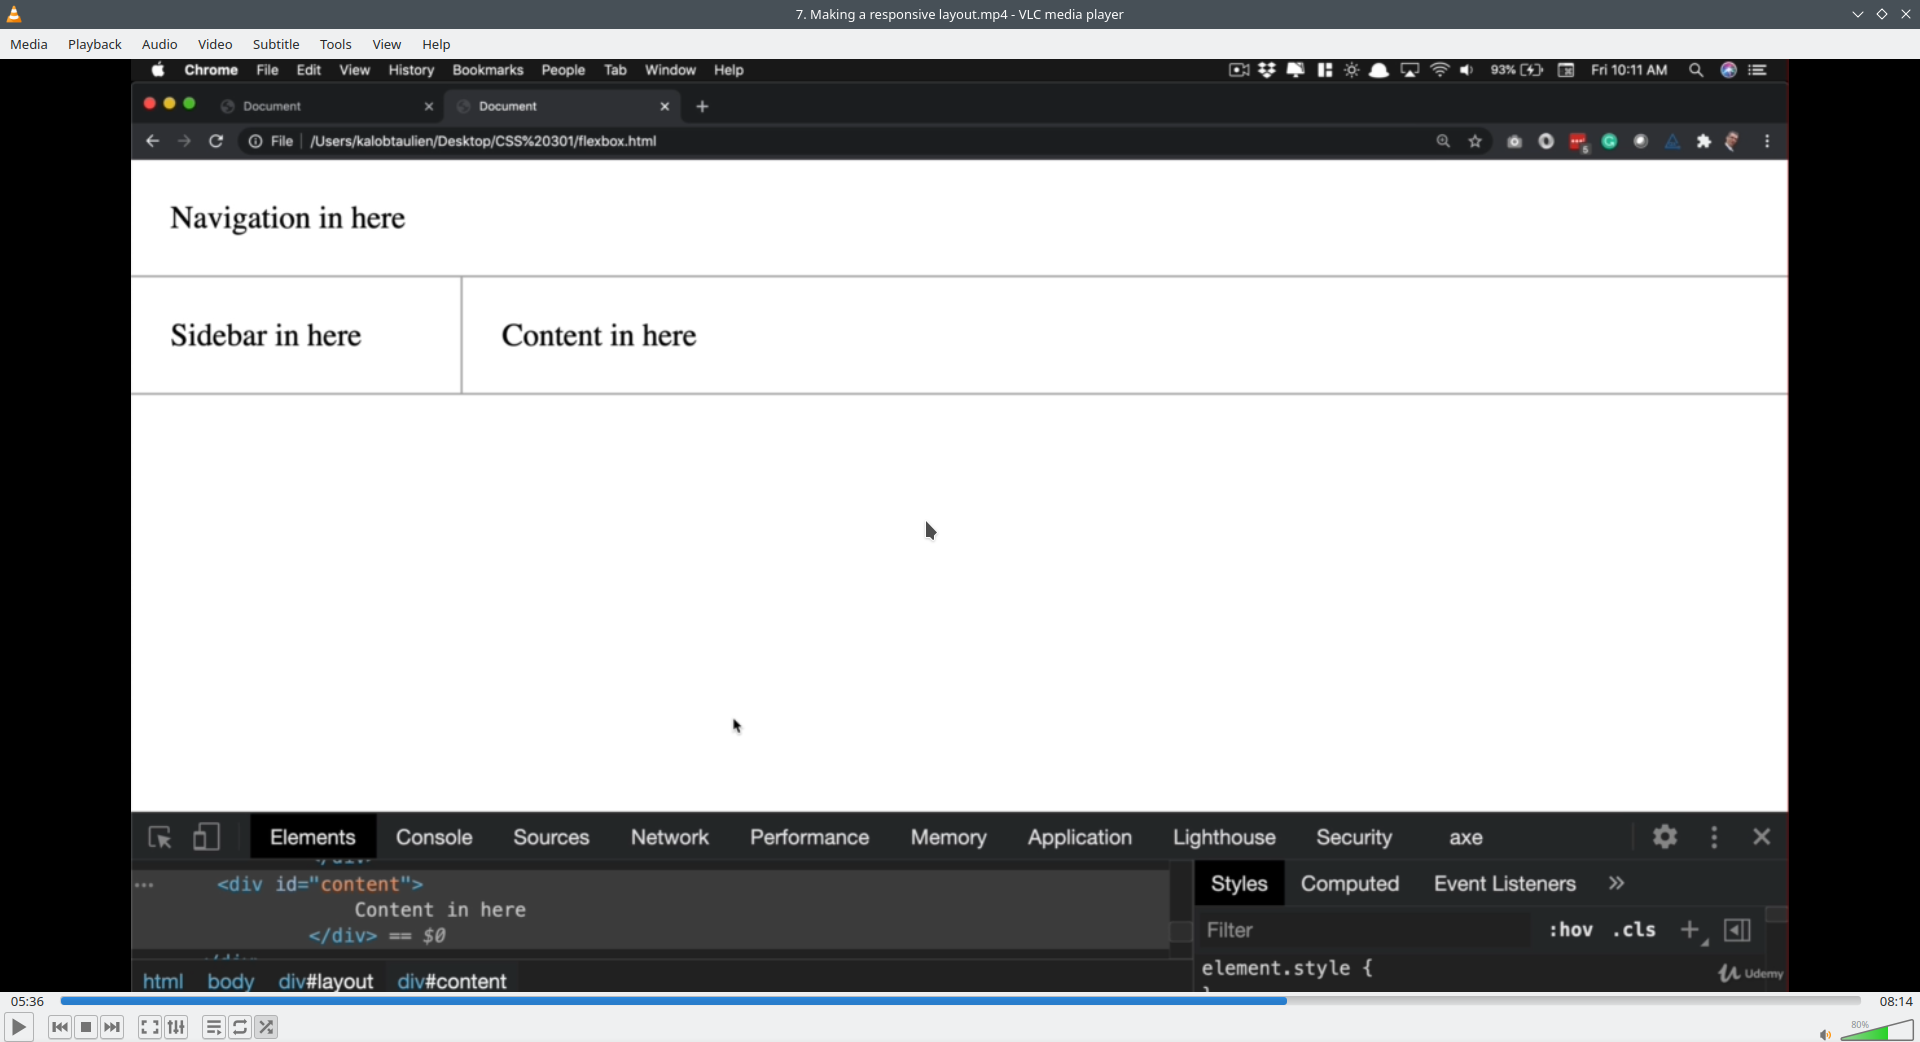Select the Computed styles tab
The image size is (1920, 1042).
(x=1350, y=884)
